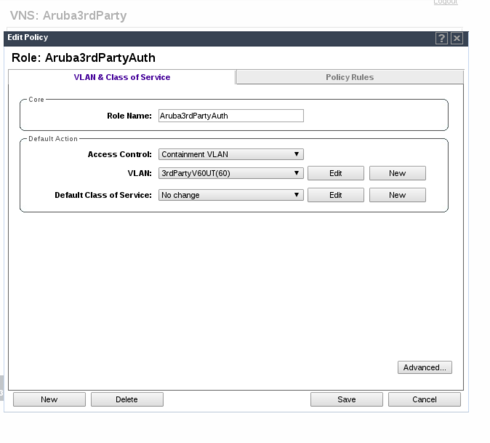The height and width of the screenshot is (443, 490).
Task: Cancel the policy edit
Action: pyautogui.click(x=424, y=399)
